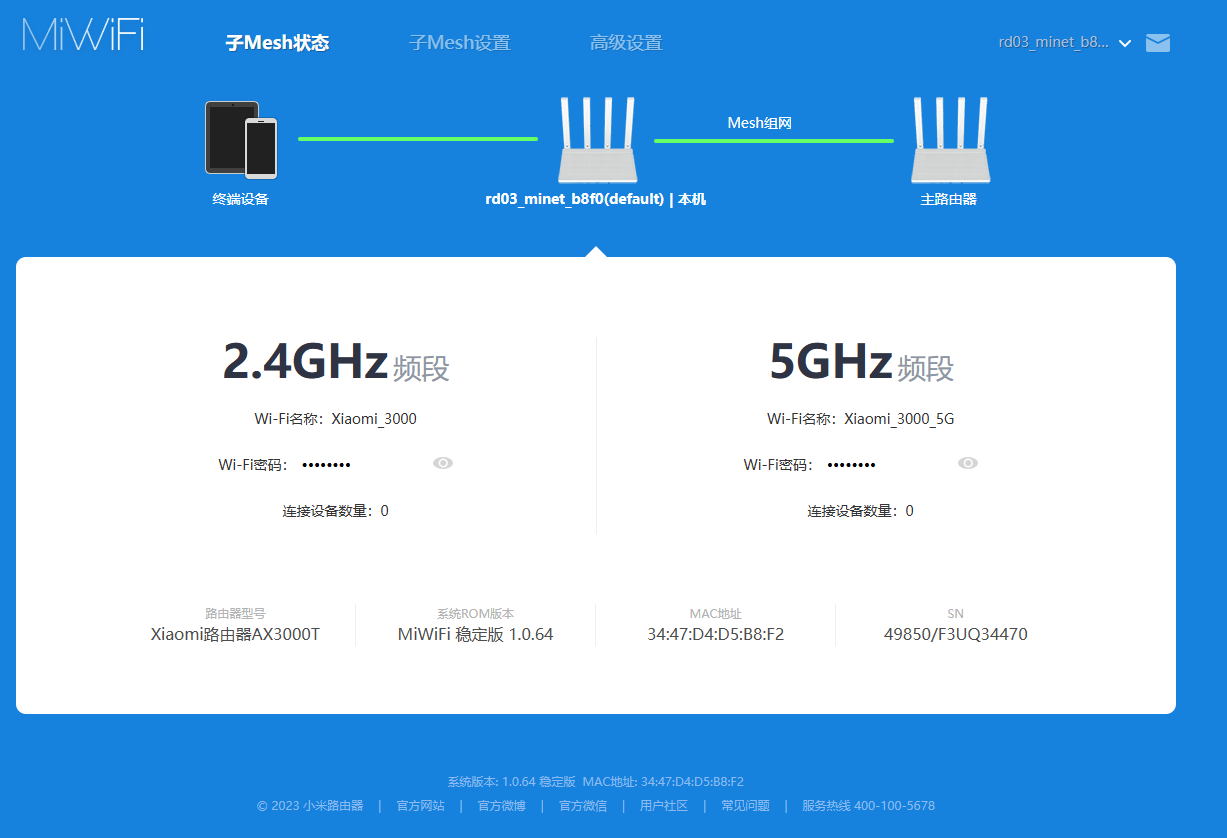The height and width of the screenshot is (838, 1227).
Task: Click the 5GHz masked password dots
Action: coord(852,465)
